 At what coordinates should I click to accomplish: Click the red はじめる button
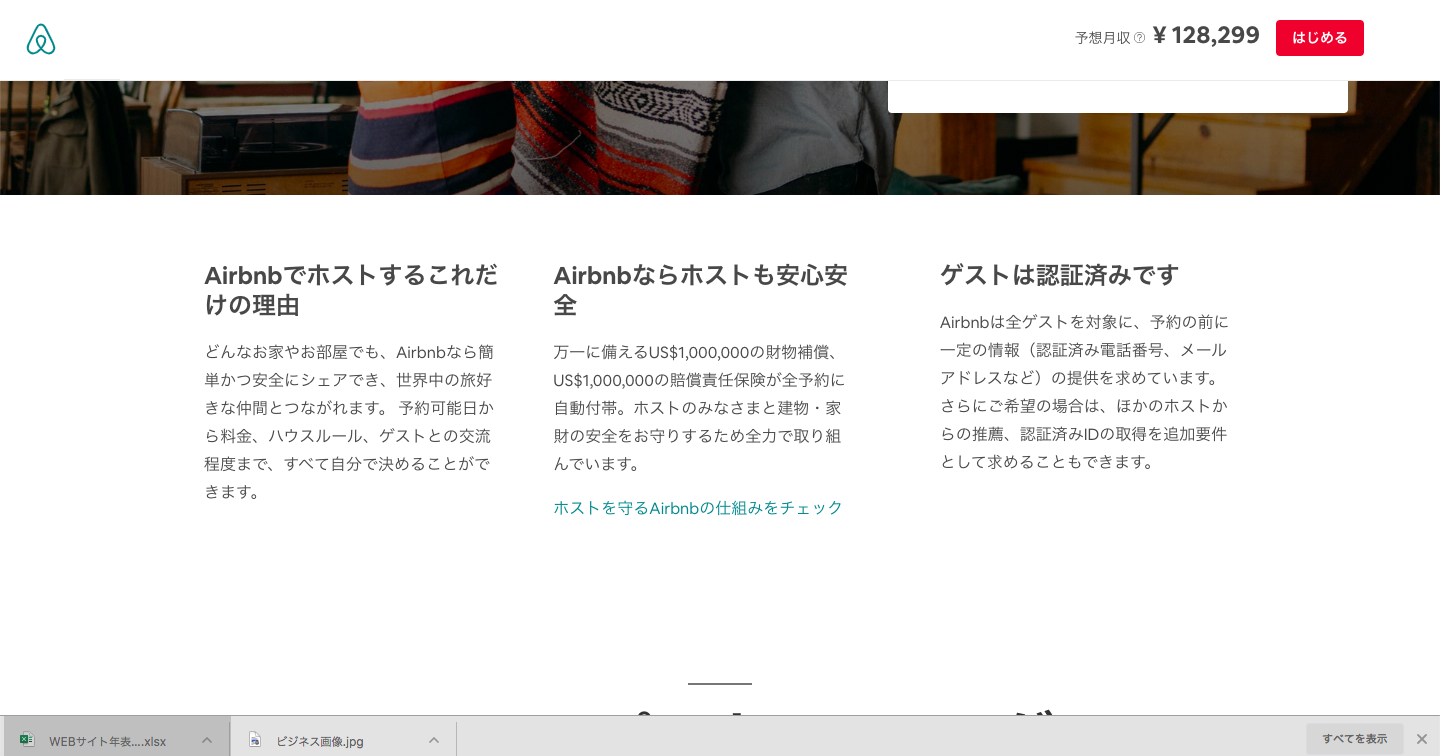(x=1319, y=38)
